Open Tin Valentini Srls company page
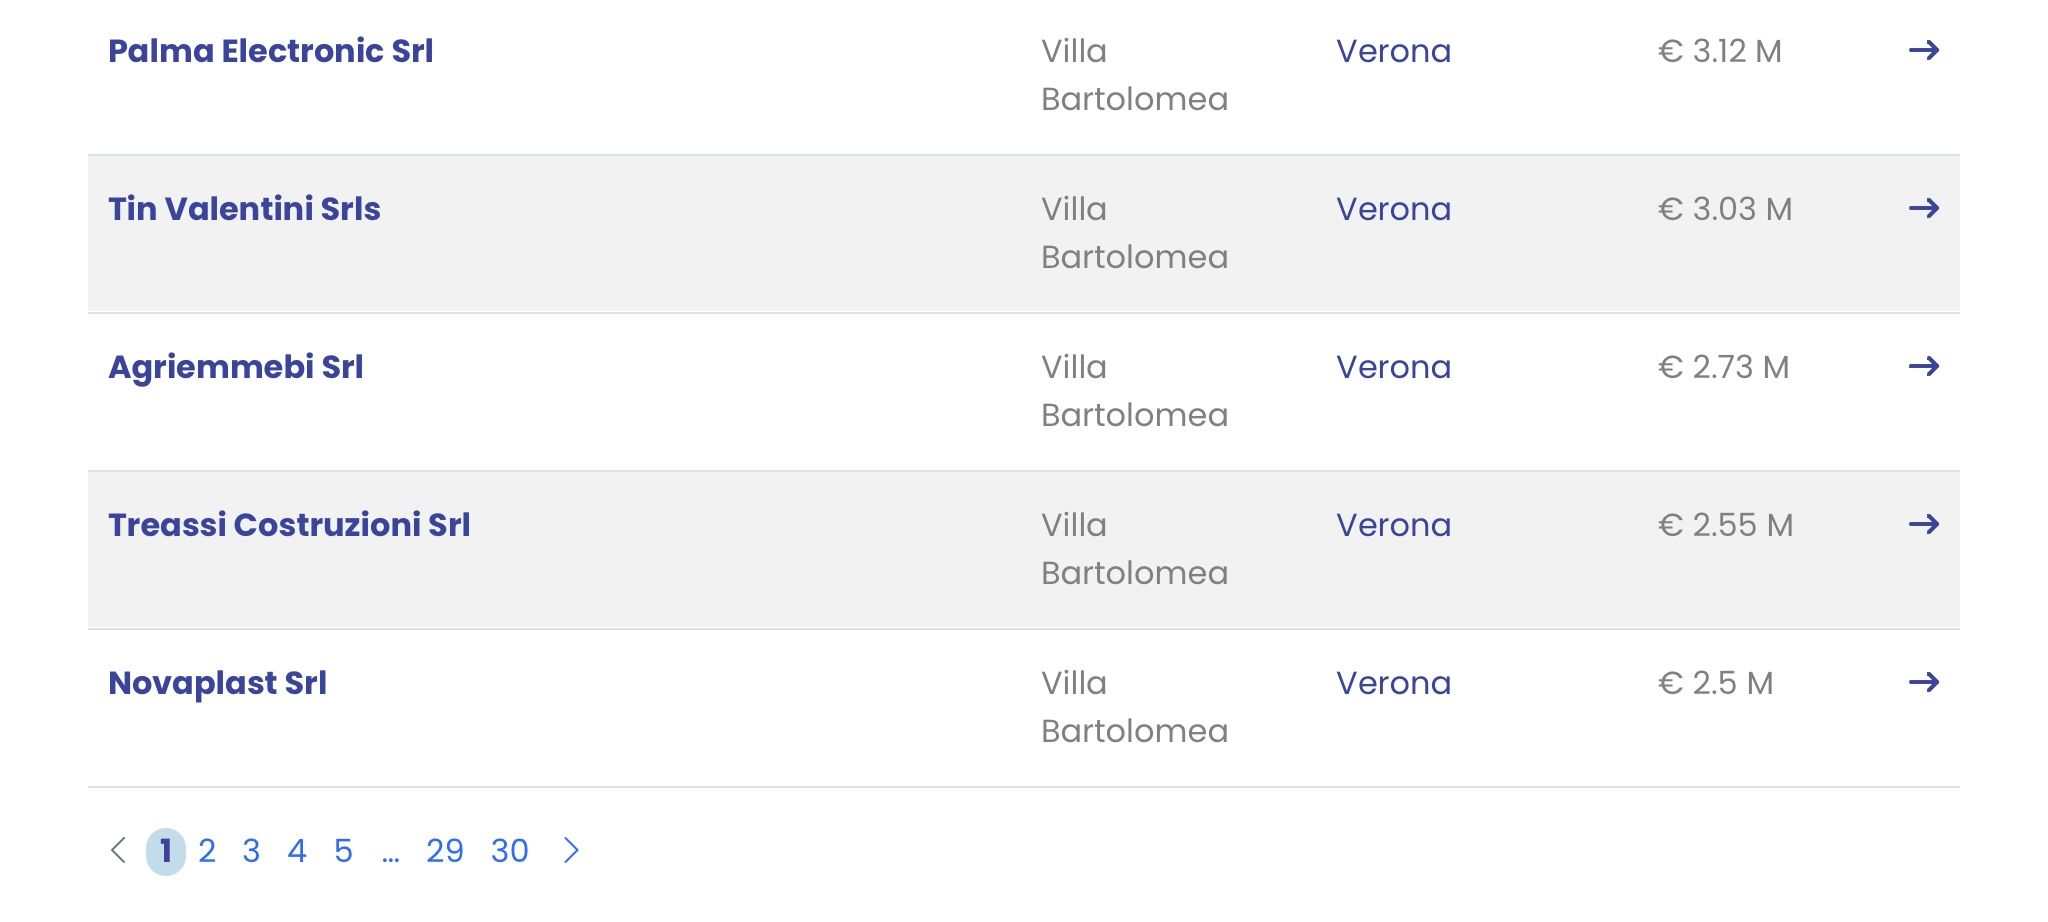This screenshot has width=2048, height=922. point(244,209)
